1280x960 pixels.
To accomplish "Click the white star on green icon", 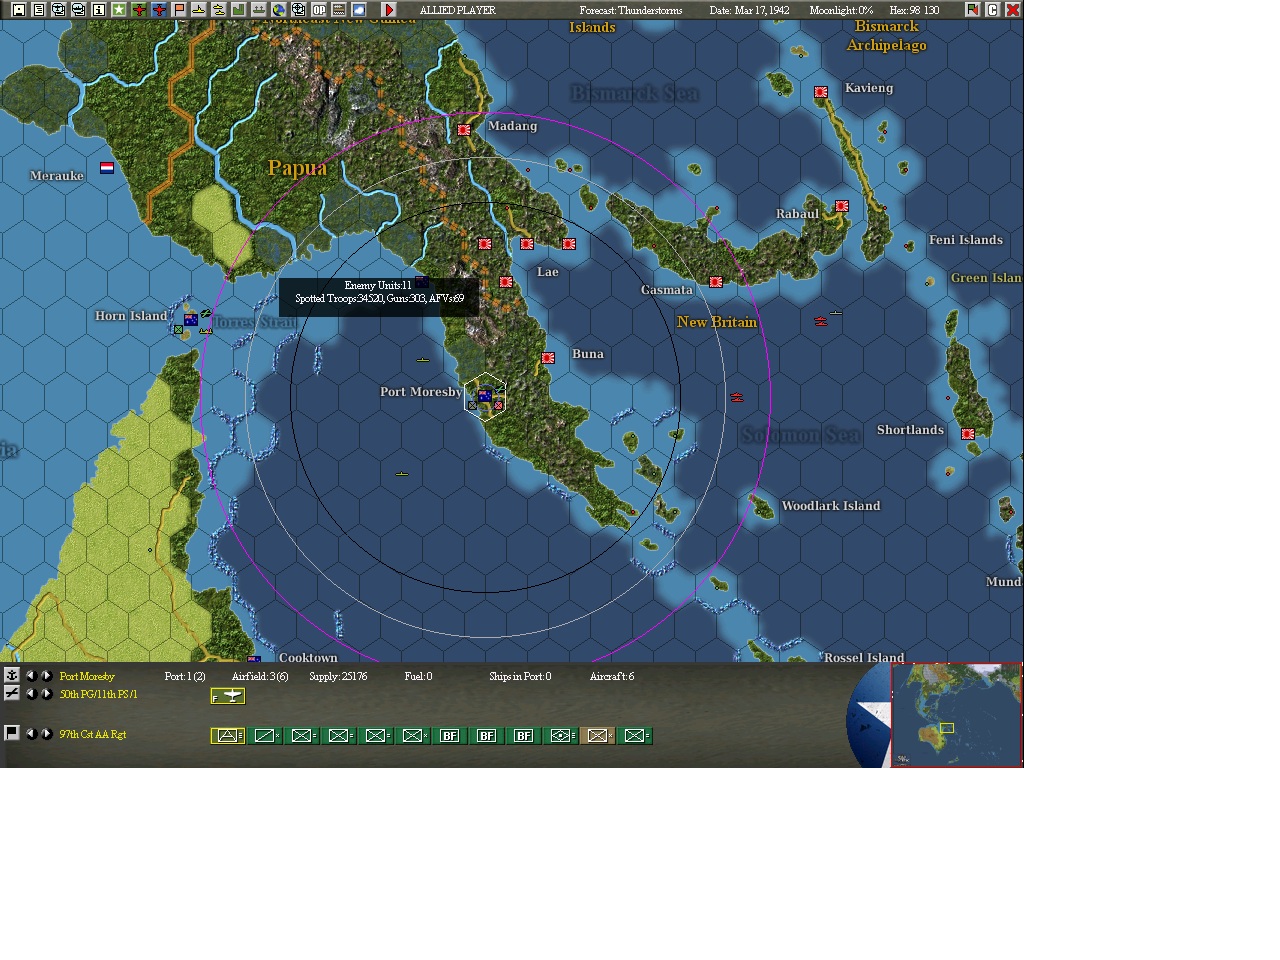I will point(119,10).
